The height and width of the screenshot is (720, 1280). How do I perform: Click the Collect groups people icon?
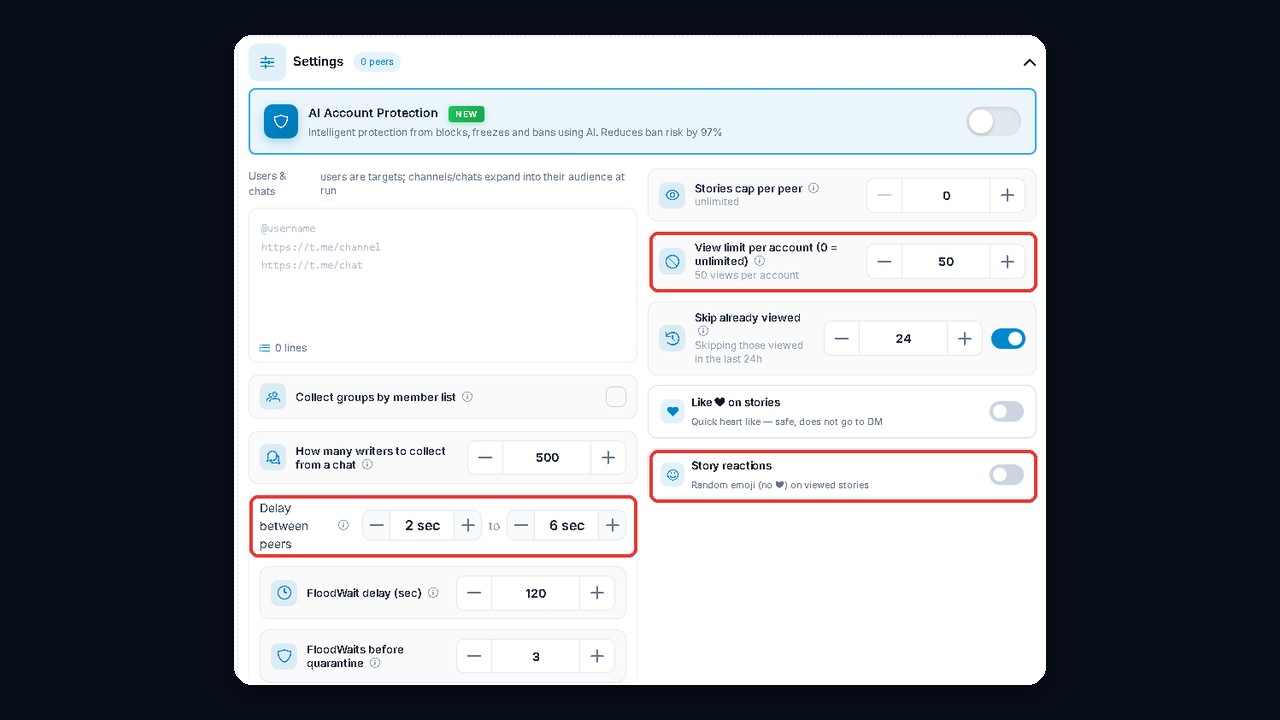[273, 397]
